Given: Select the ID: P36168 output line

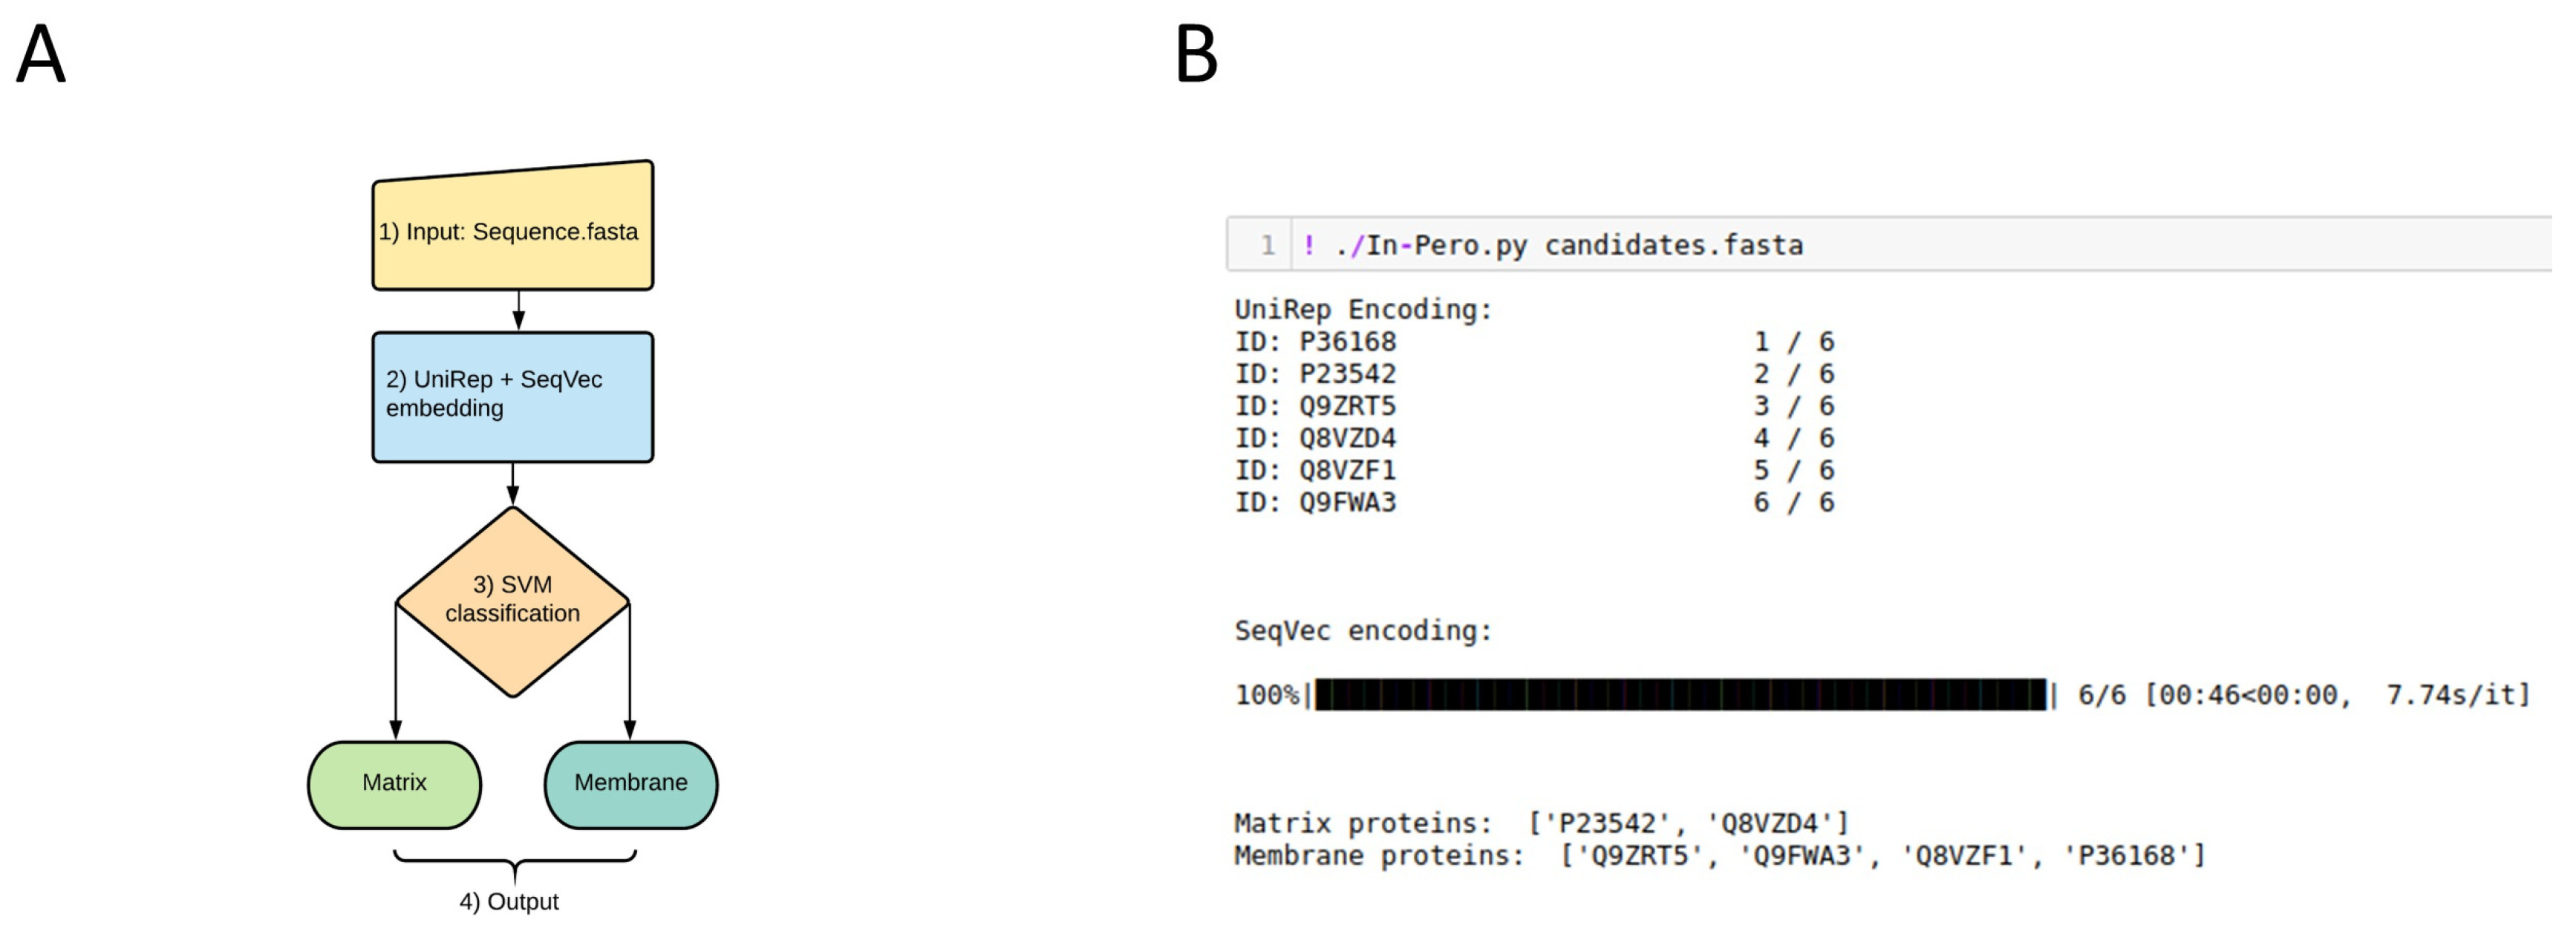Looking at the screenshot, I should [1315, 342].
